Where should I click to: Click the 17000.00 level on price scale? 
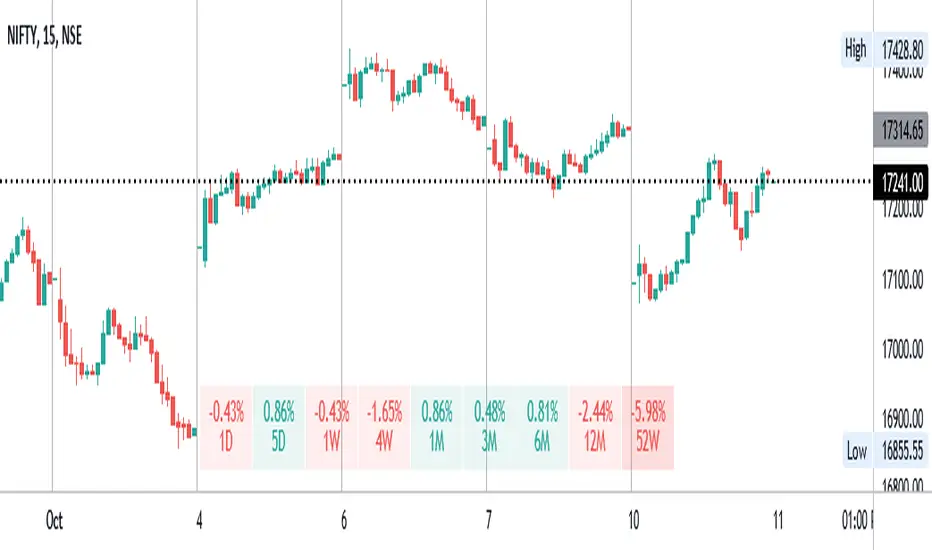click(904, 350)
